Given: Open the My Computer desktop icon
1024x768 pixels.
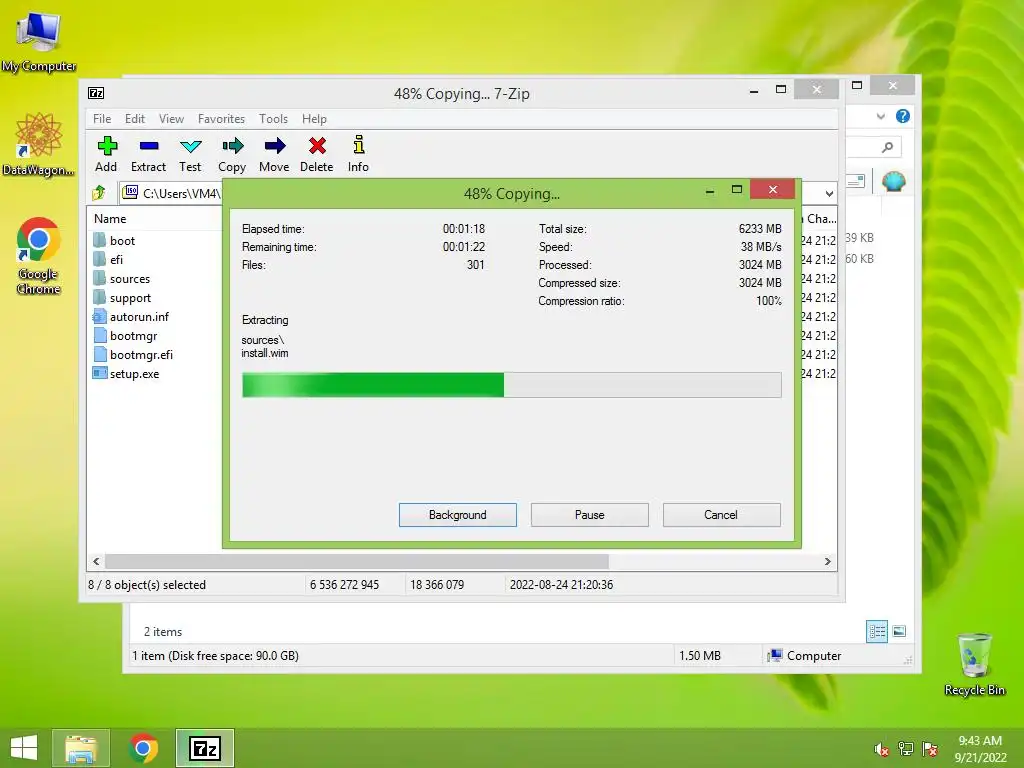Looking at the screenshot, I should pos(39,40).
